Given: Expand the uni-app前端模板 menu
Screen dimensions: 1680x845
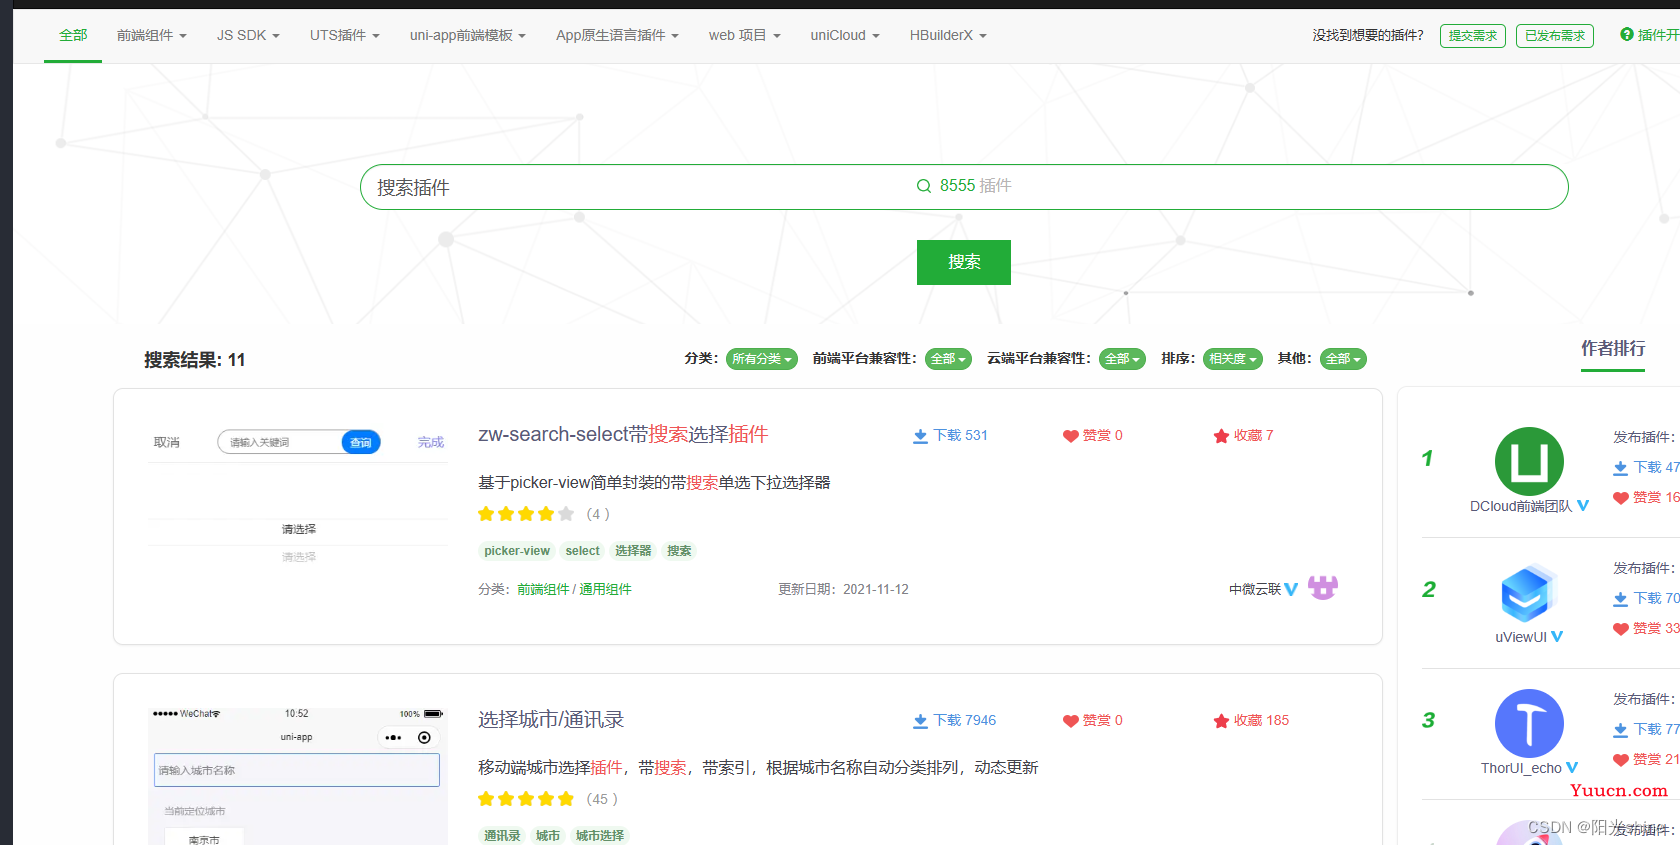Looking at the screenshot, I should click(467, 35).
